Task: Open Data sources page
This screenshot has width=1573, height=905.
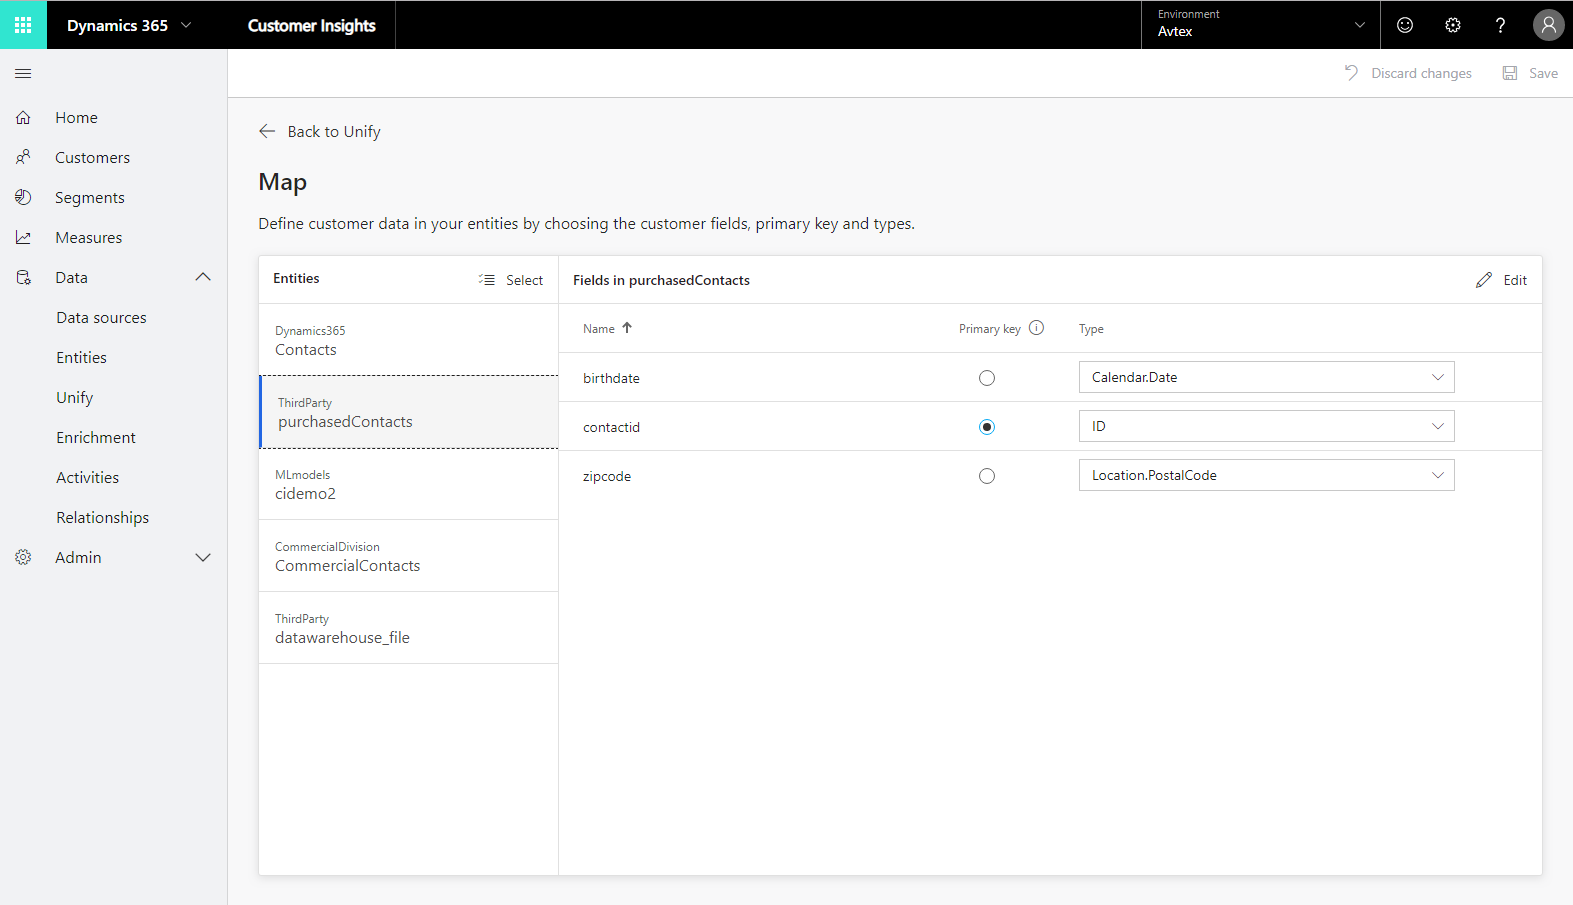Action: click(101, 317)
